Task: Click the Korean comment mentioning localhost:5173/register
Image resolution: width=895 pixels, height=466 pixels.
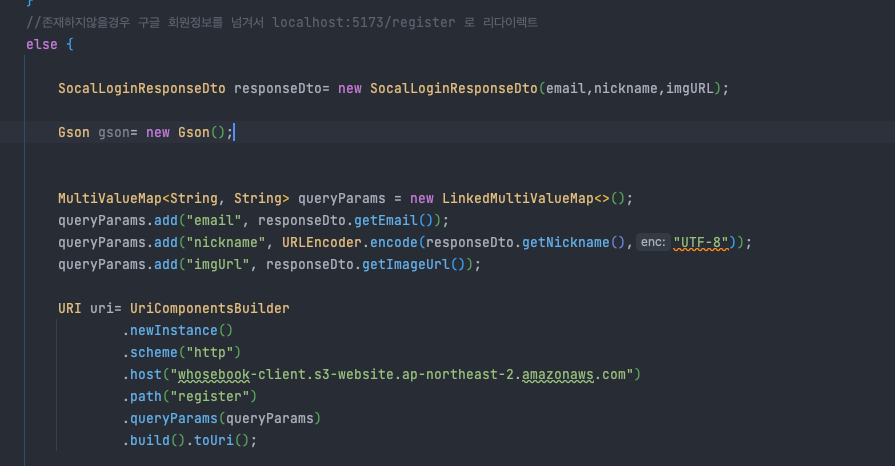Action: click(282, 22)
